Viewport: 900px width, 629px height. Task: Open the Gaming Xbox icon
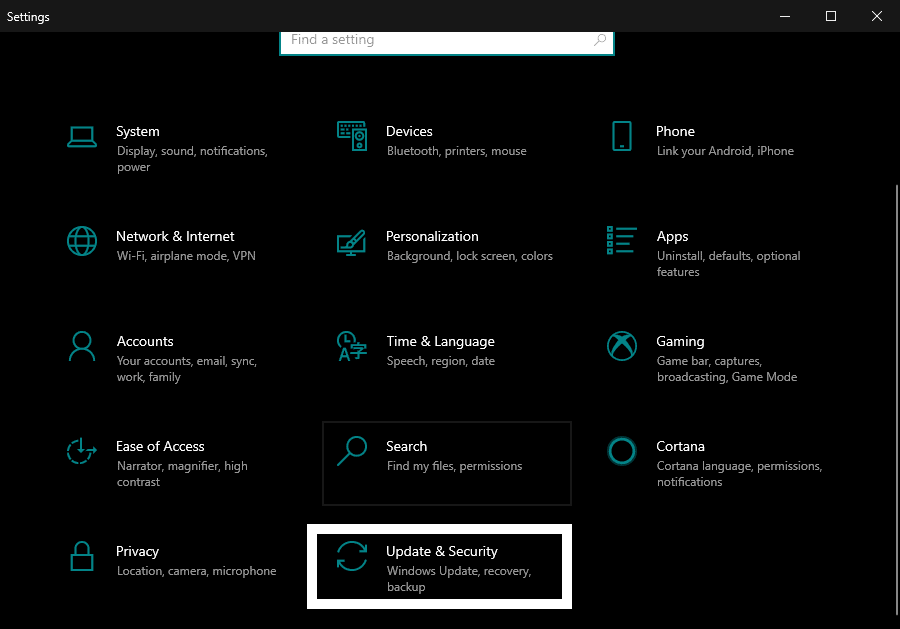click(x=622, y=346)
